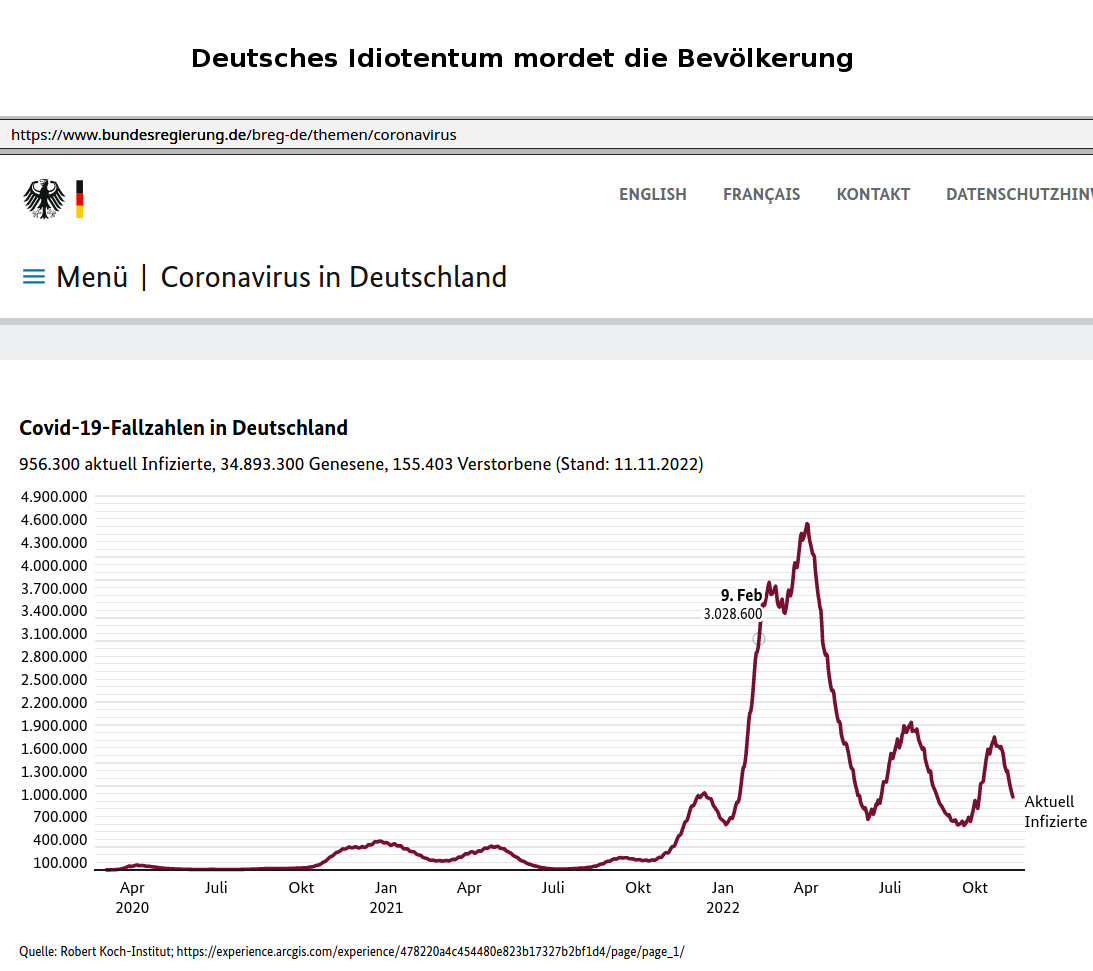The image size is (1093, 971).
Task: Click the bundesregierung.de URL address field
Action: pos(546,135)
